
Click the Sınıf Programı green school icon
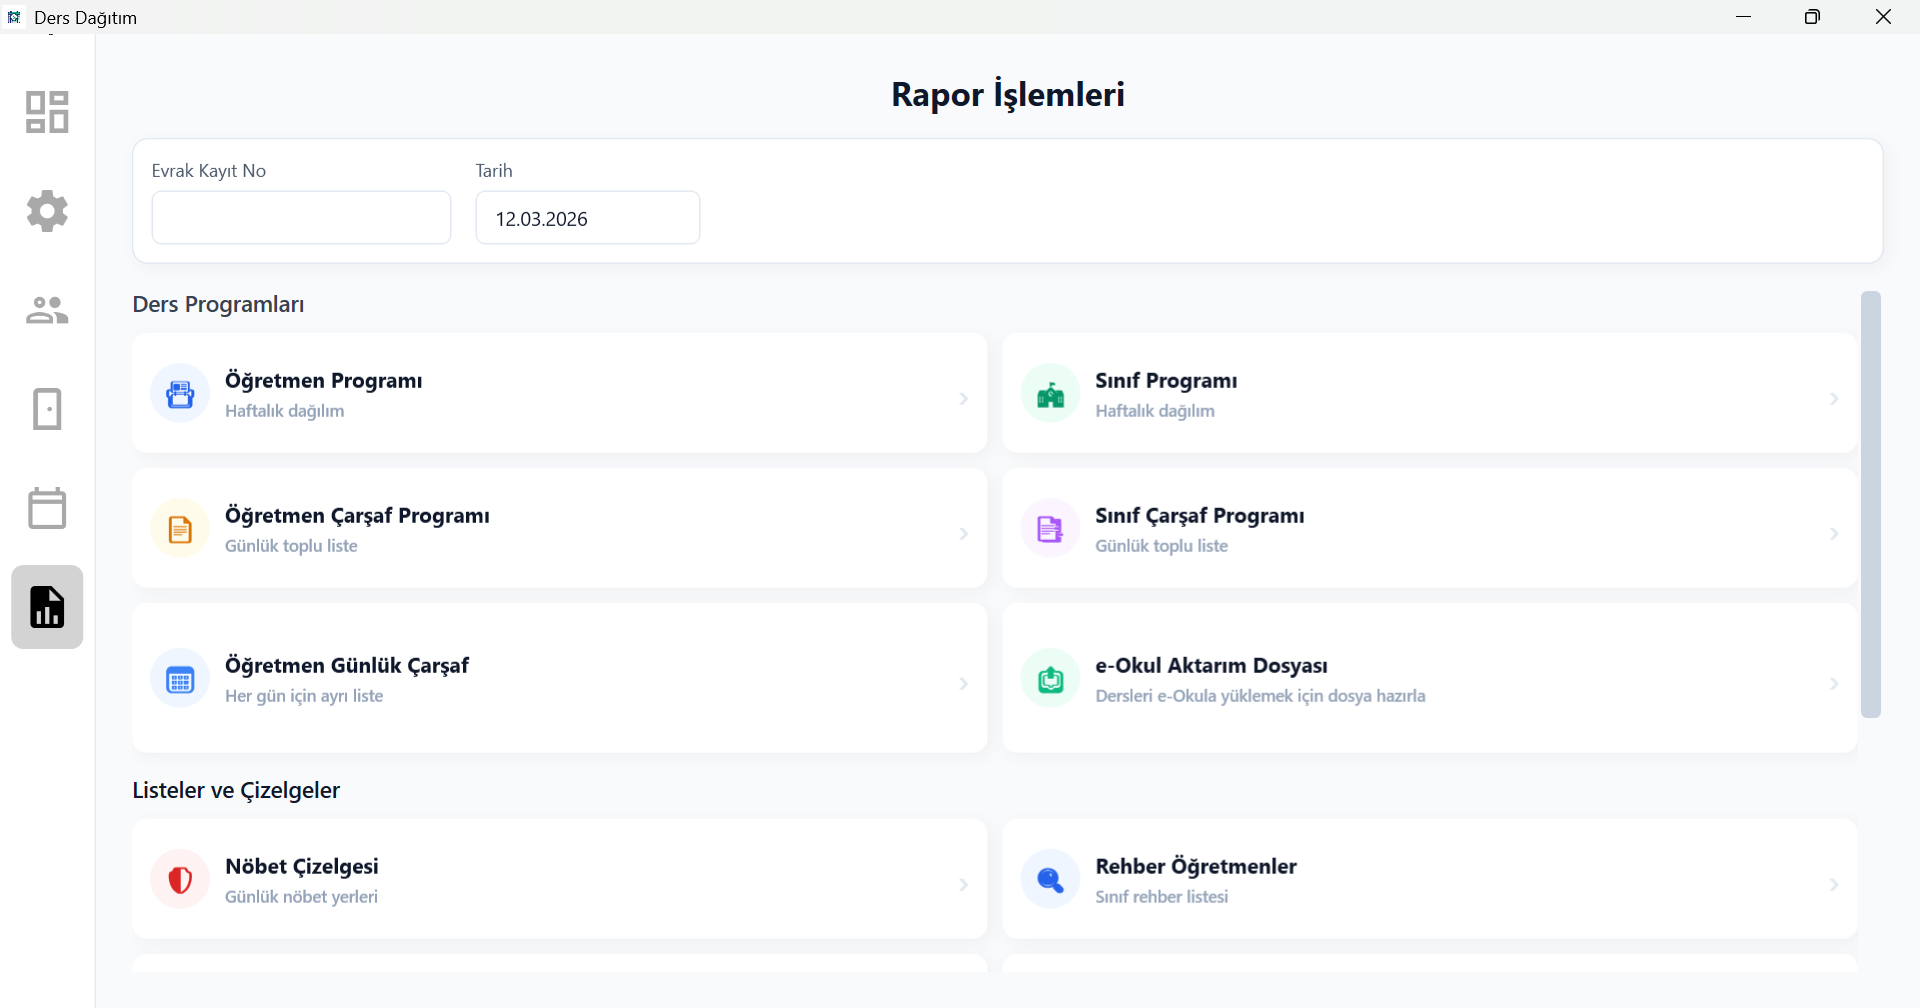point(1050,394)
